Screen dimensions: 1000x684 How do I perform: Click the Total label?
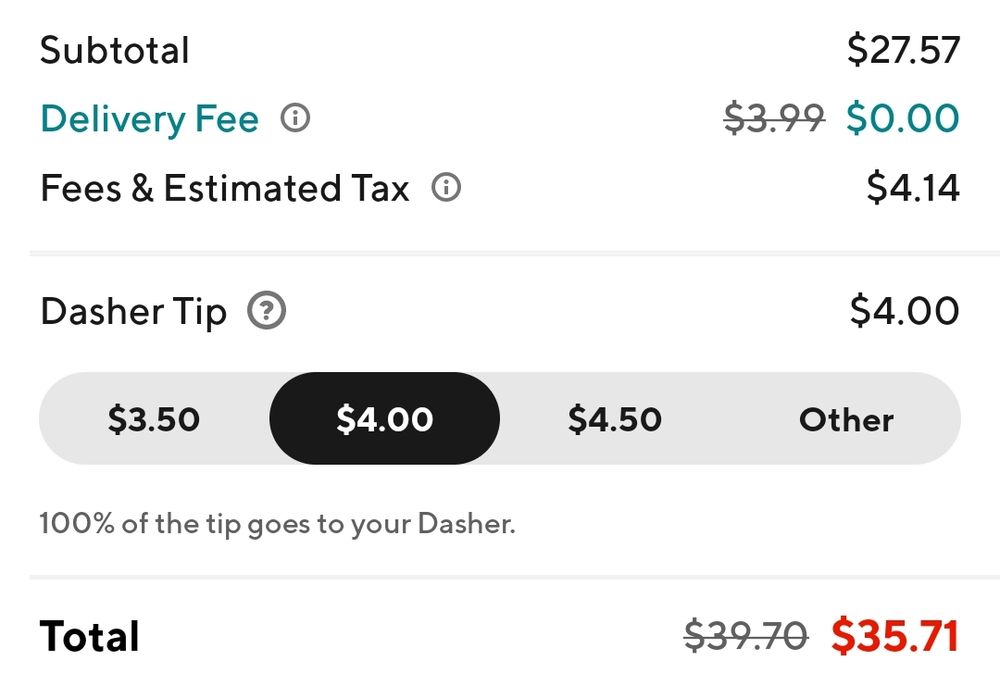pos(89,634)
